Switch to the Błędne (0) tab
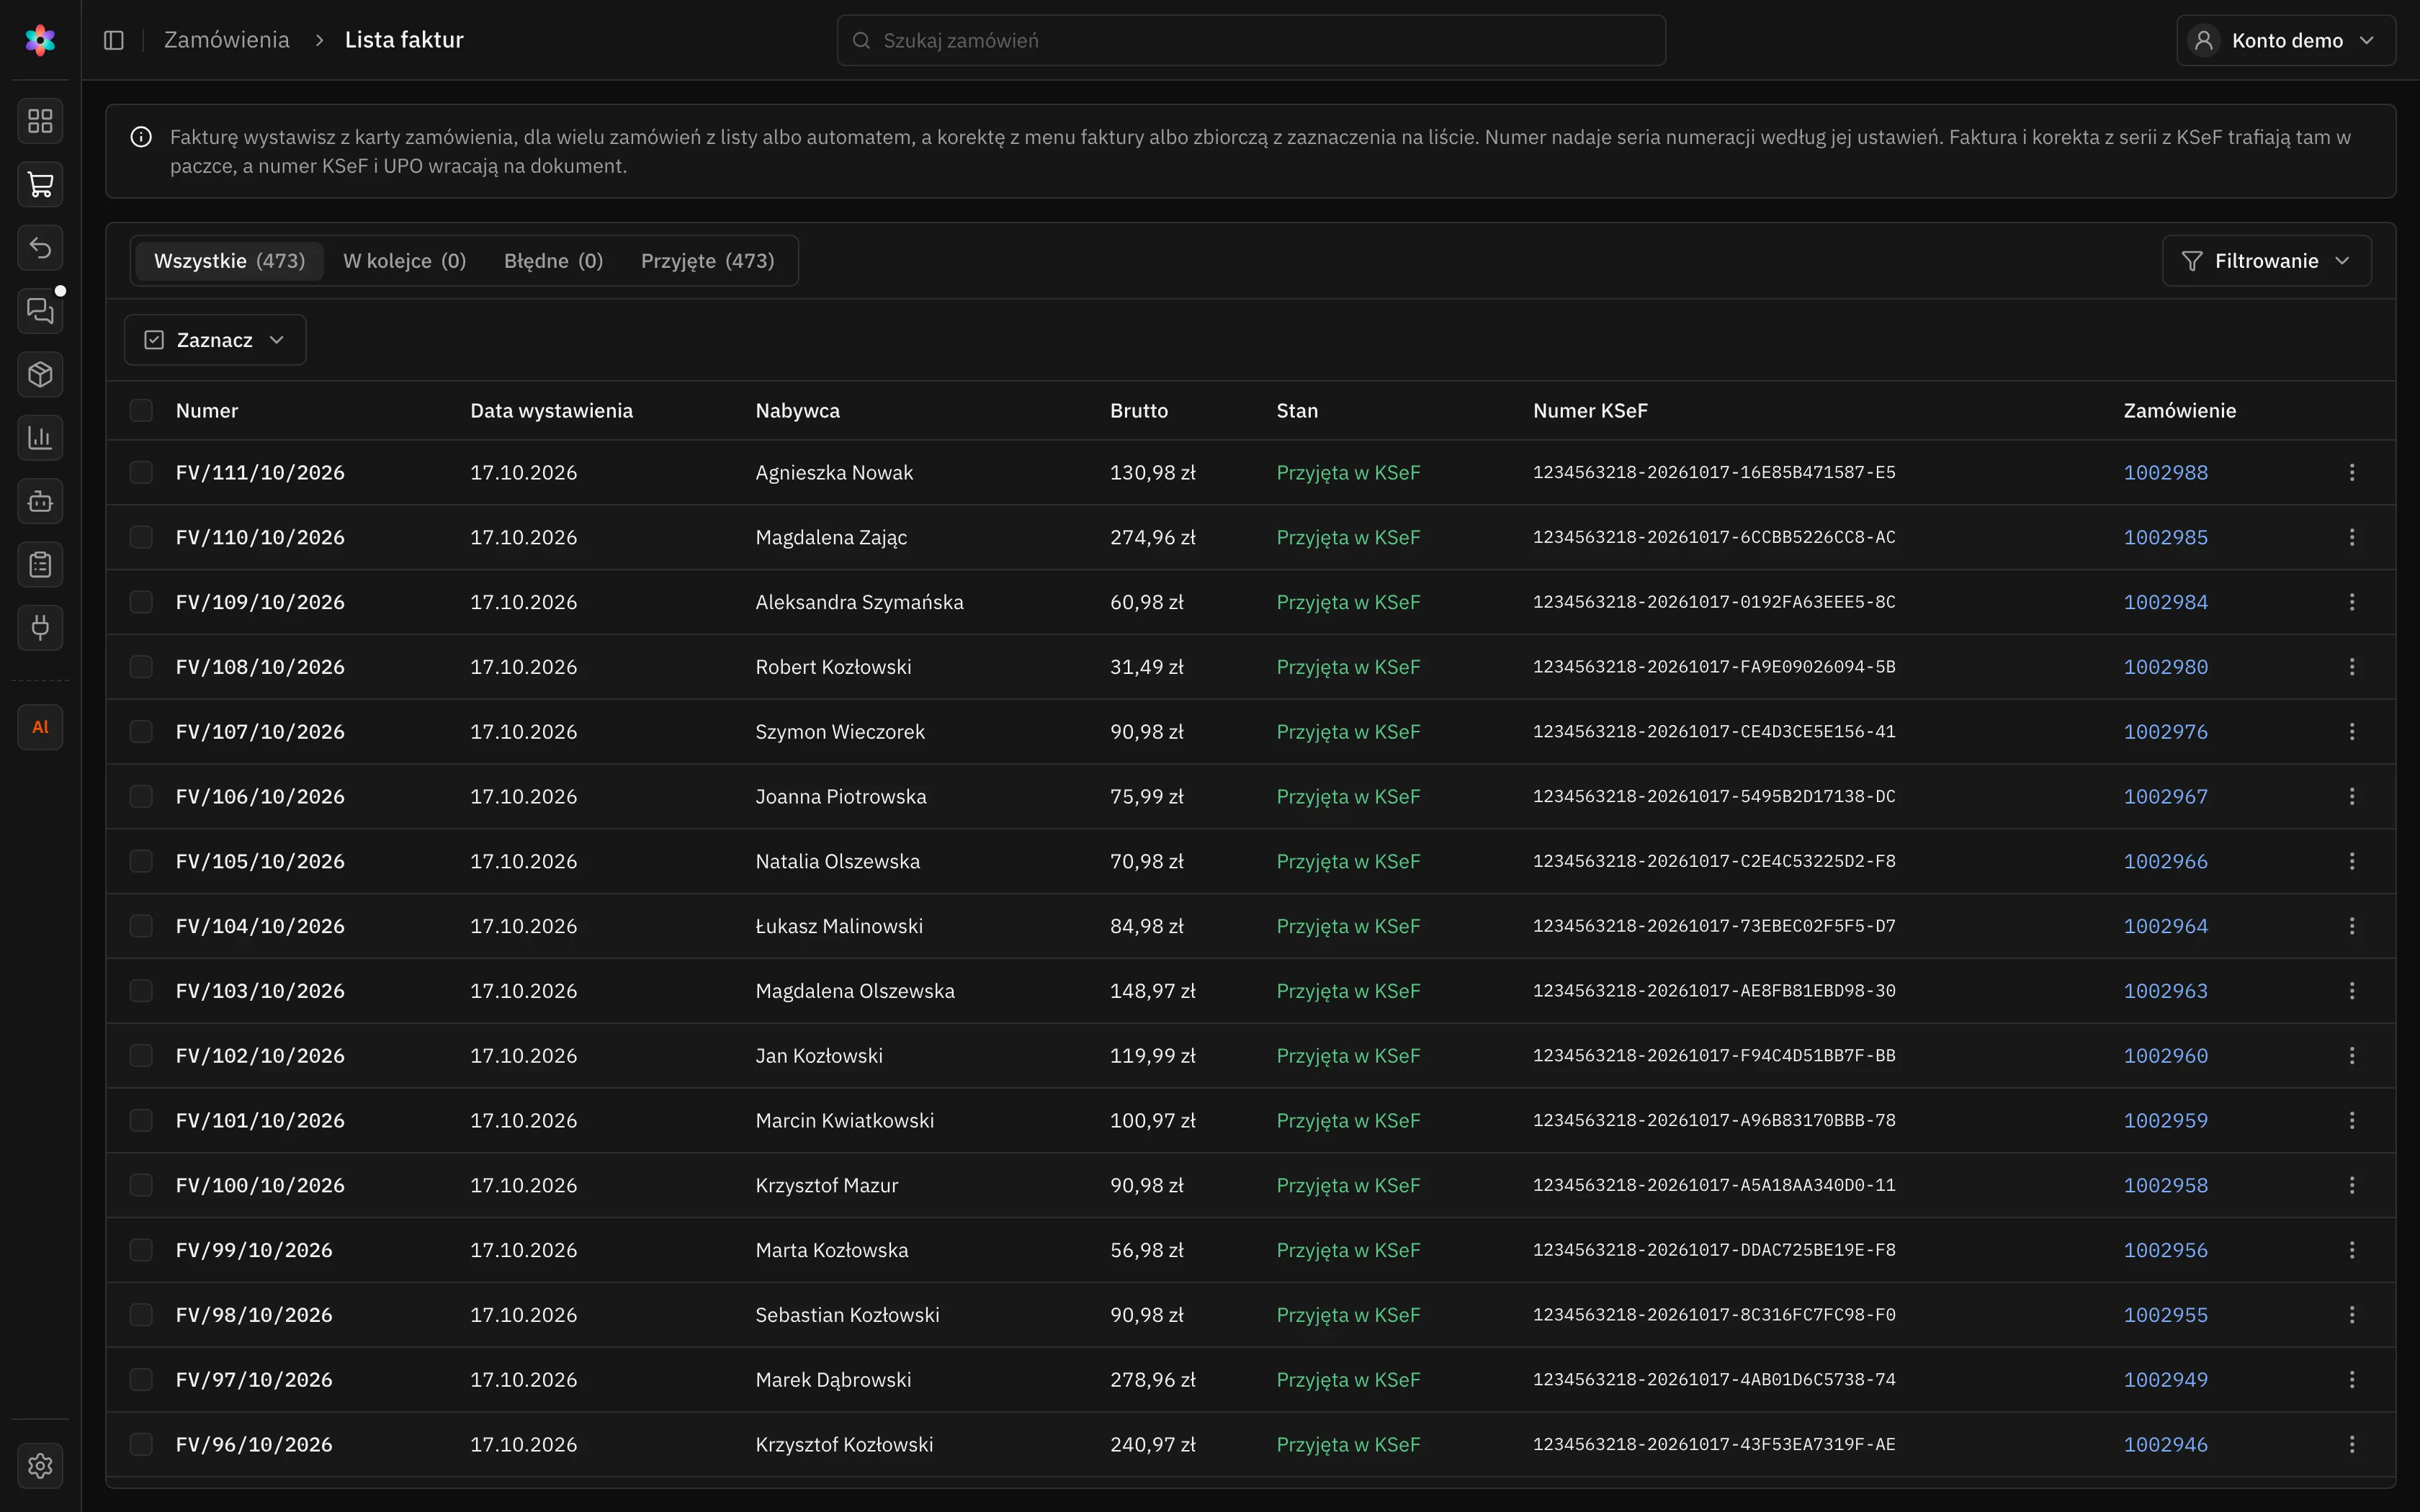 pyautogui.click(x=553, y=261)
